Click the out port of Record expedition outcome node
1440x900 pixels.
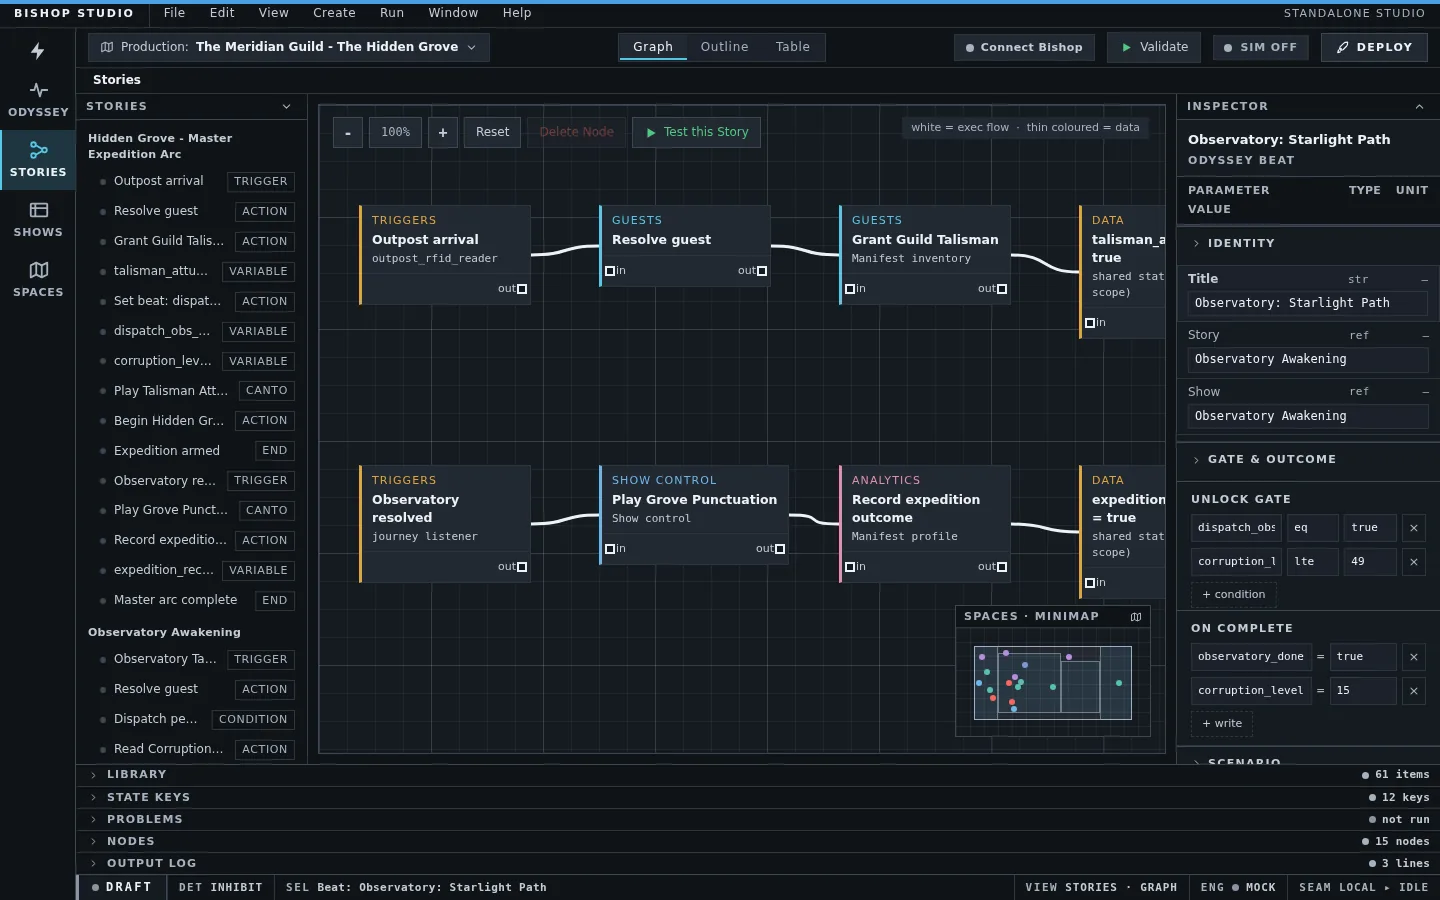[x=1002, y=567]
